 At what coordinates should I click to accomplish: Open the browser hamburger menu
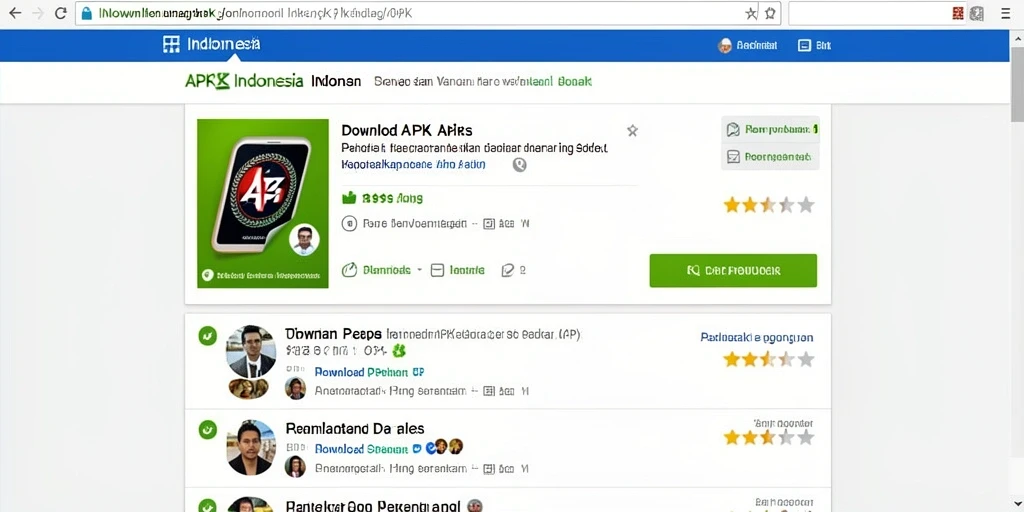point(1006,13)
